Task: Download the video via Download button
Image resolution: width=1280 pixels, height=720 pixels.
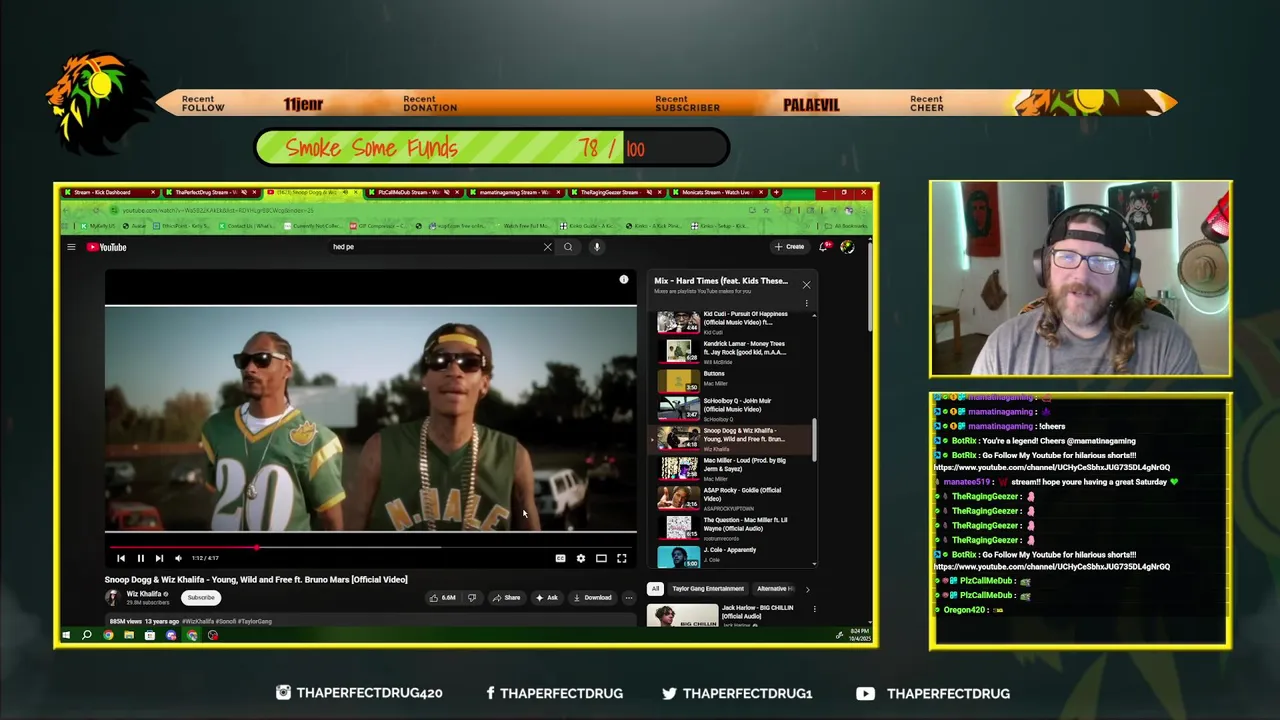Action: [593, 598]
